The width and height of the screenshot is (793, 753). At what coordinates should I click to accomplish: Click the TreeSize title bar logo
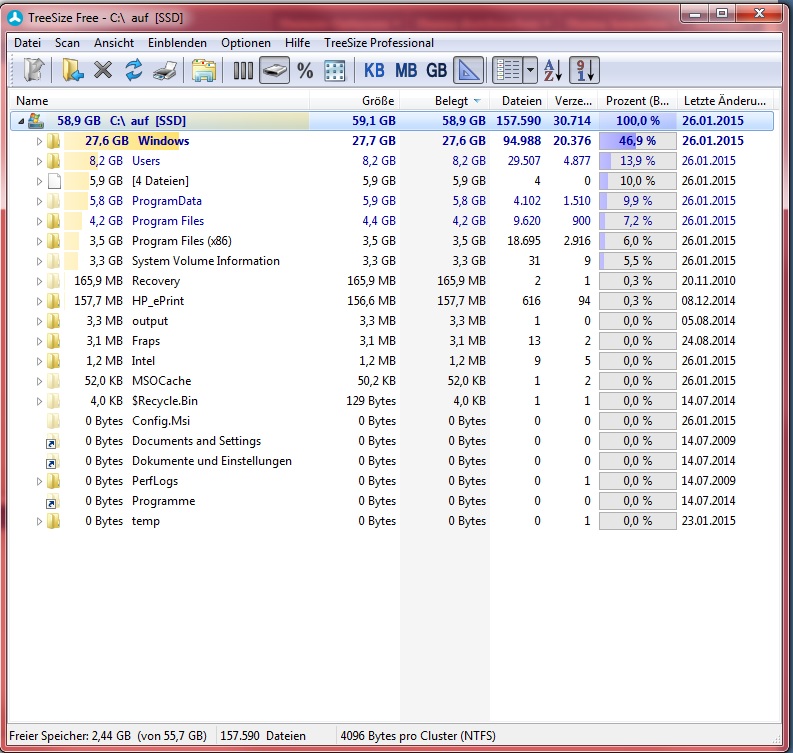point(15,18)
